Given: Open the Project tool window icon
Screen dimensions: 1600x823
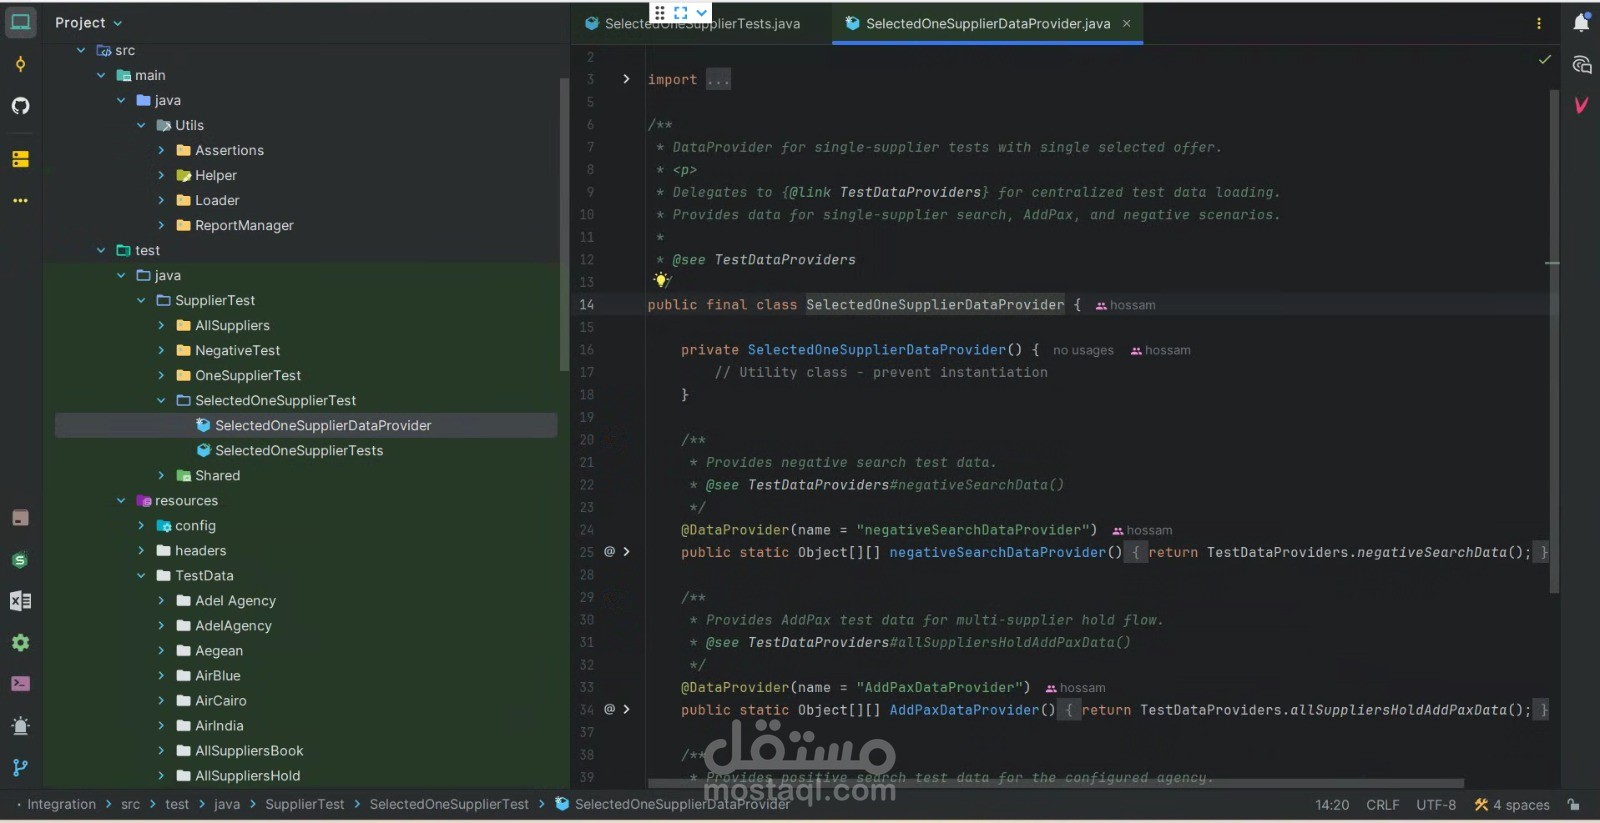Looking at the screenshot, I should (x=21, y=22).
